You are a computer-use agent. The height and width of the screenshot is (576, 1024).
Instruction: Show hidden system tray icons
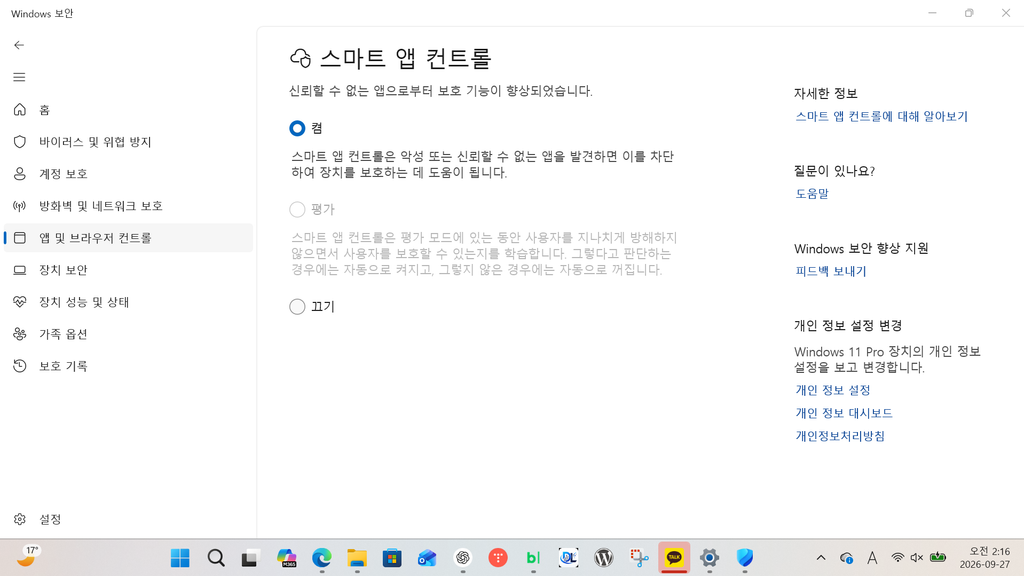(821, 558)
